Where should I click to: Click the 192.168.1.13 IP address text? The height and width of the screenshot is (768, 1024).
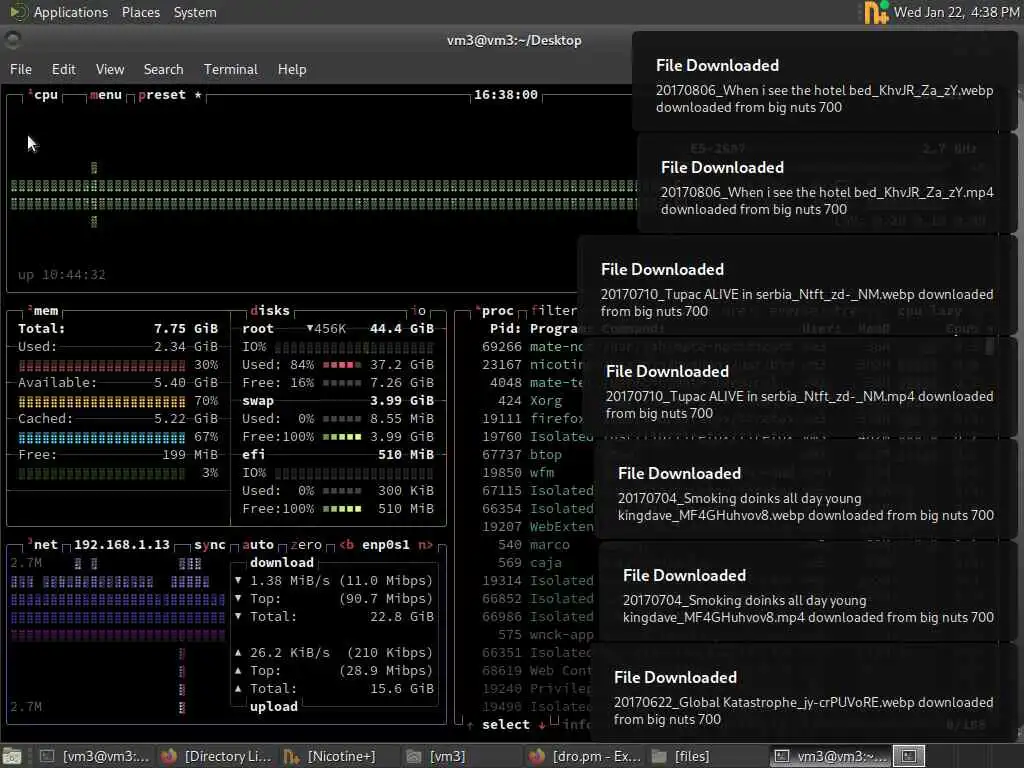[x=121, y=545]
